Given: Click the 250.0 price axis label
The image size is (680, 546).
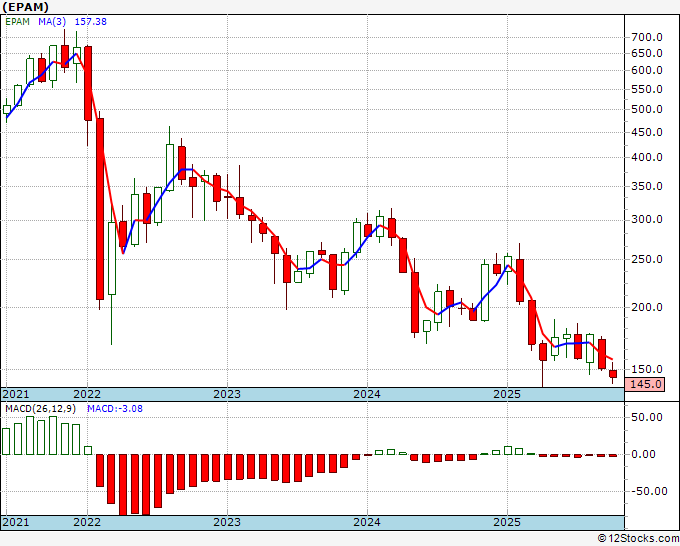Looking at the screenshot, I should tap(647, 259).
